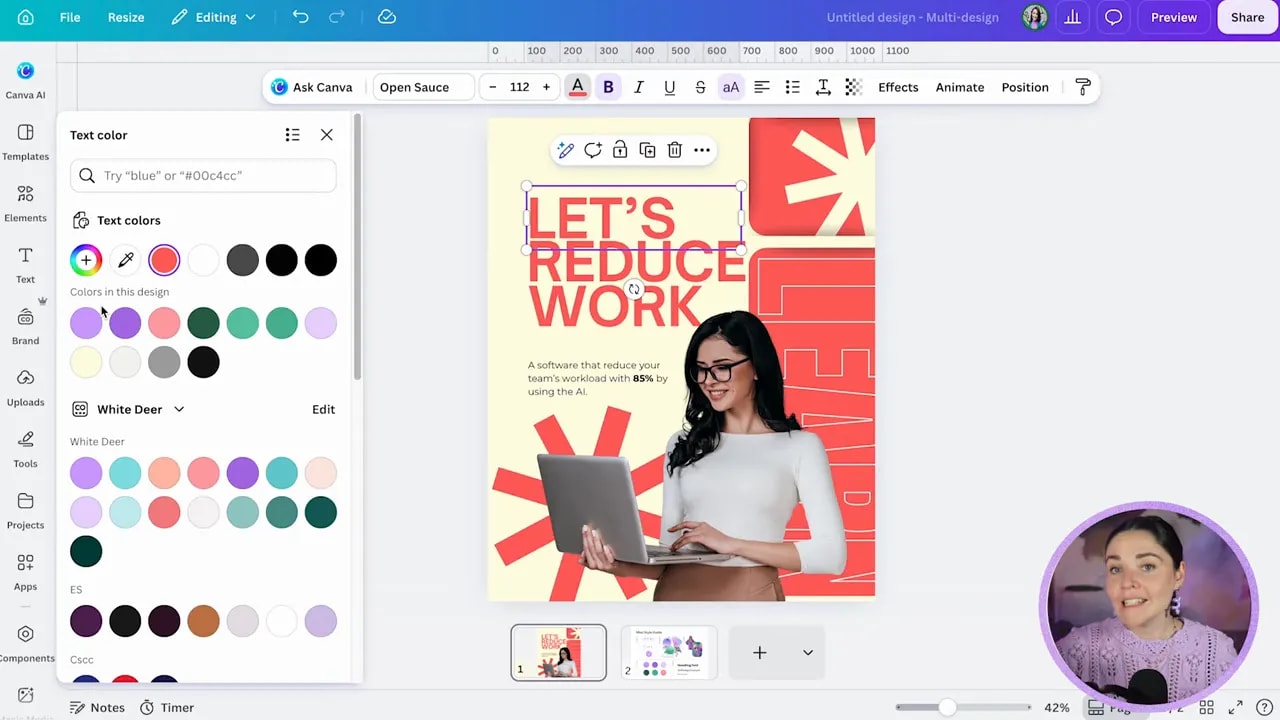Toggle Underline formatting

(670, 87)
